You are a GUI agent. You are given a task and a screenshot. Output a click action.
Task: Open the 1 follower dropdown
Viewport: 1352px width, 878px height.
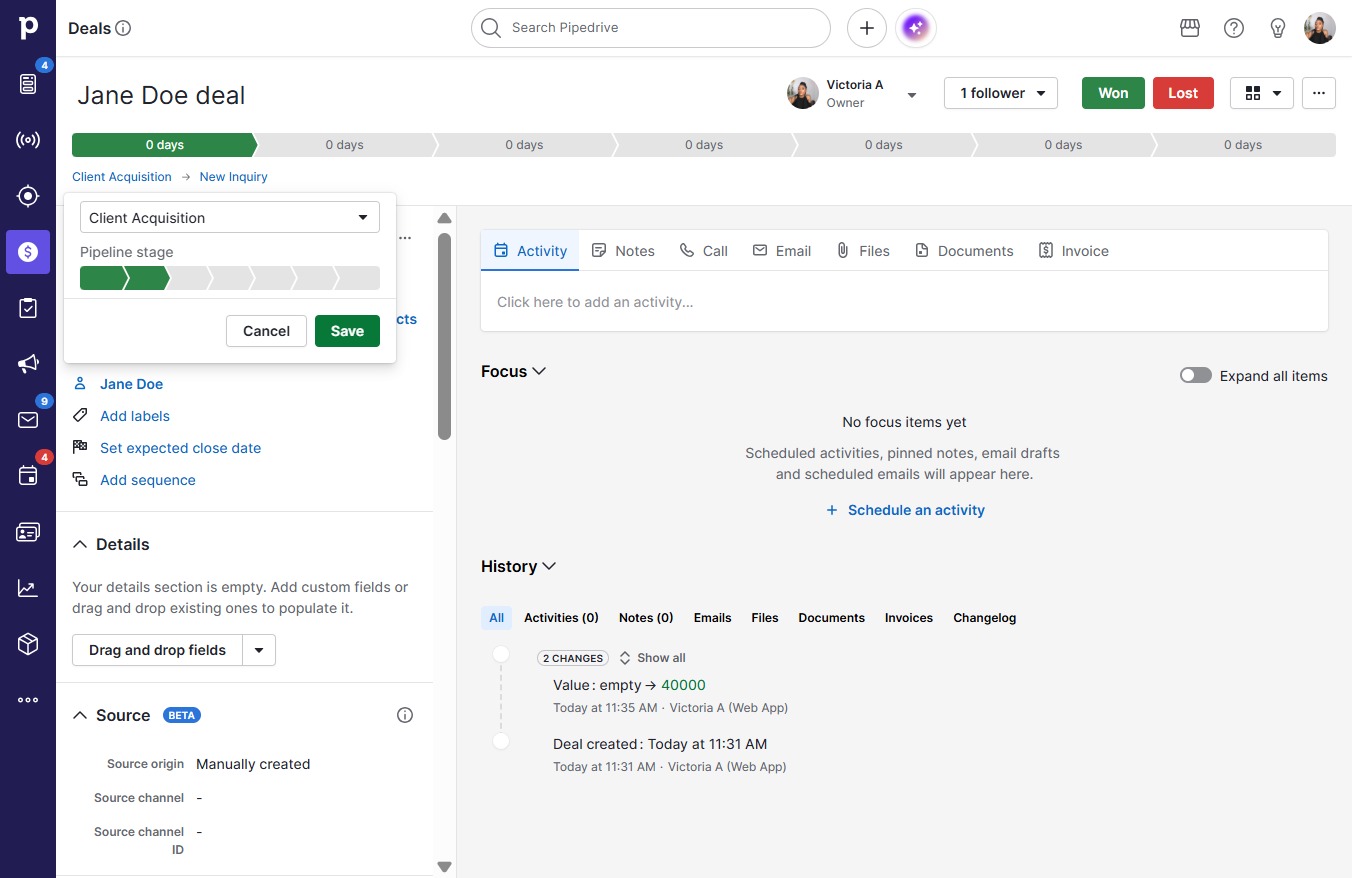pyautogui.click(x=1001, y=93)
